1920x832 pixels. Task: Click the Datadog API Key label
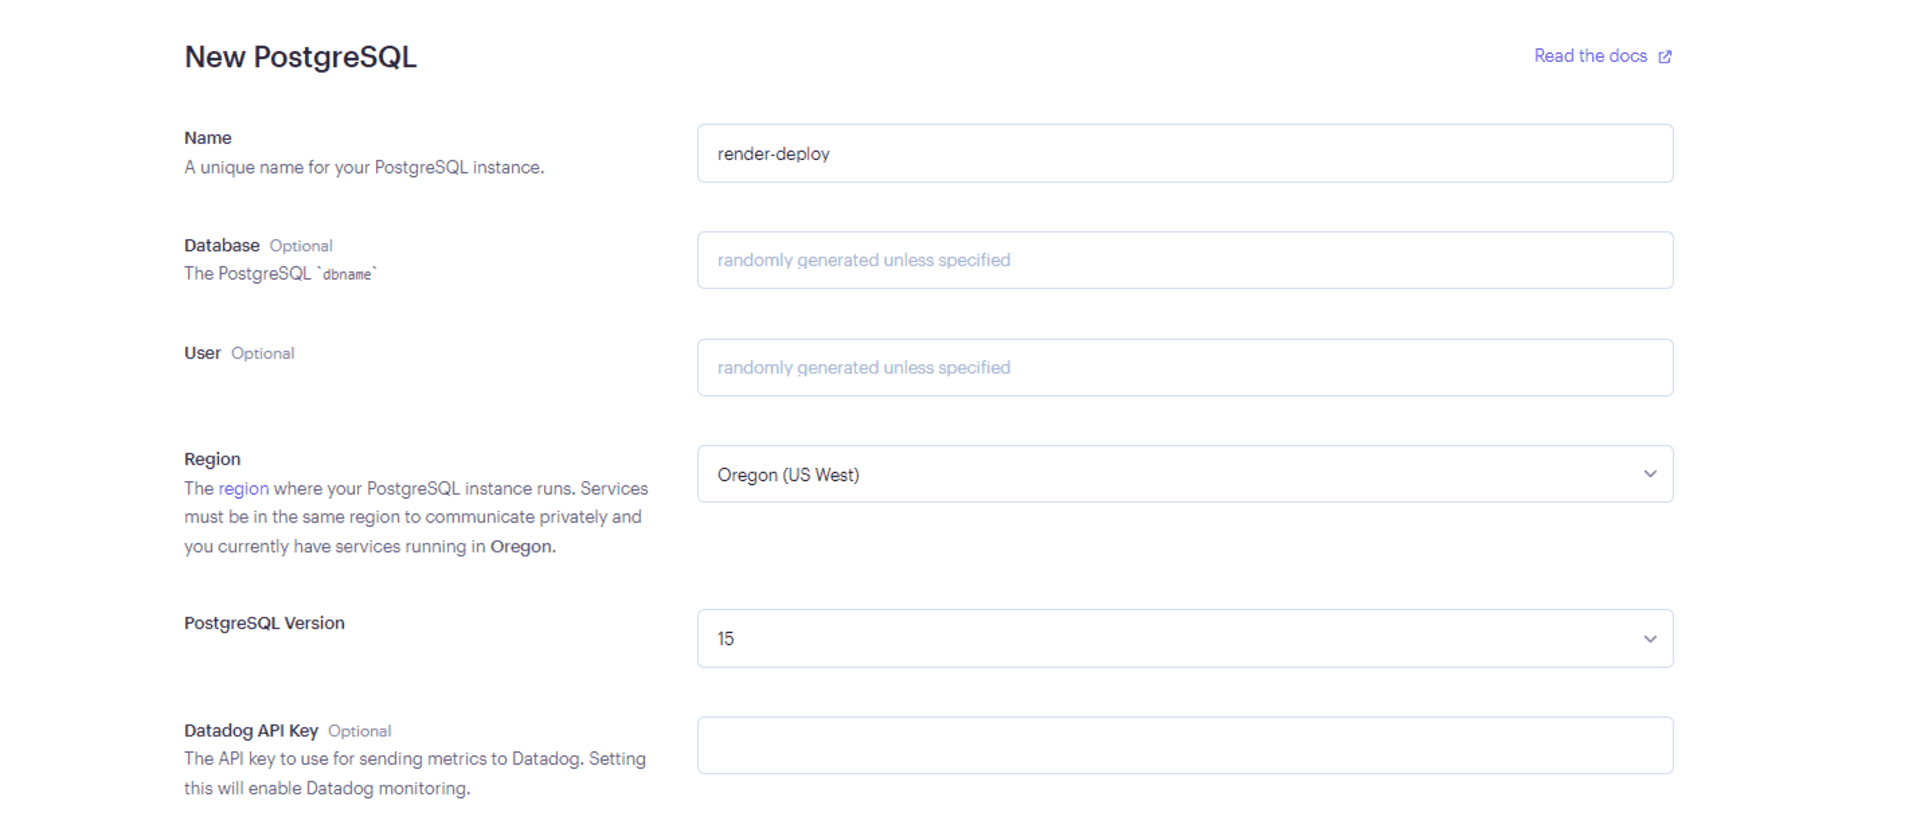tap(251, 730)
